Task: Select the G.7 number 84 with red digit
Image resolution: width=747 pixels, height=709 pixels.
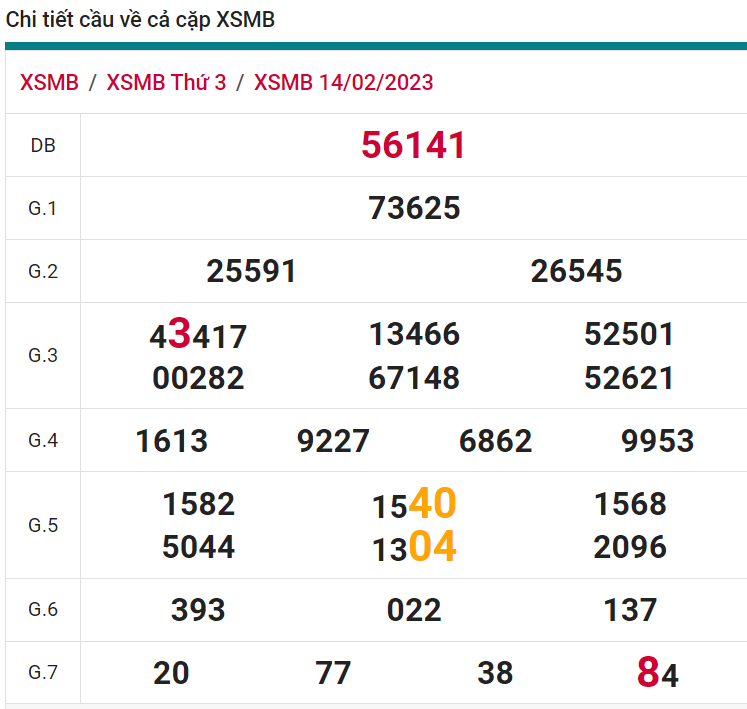Action: pos(657,673)
